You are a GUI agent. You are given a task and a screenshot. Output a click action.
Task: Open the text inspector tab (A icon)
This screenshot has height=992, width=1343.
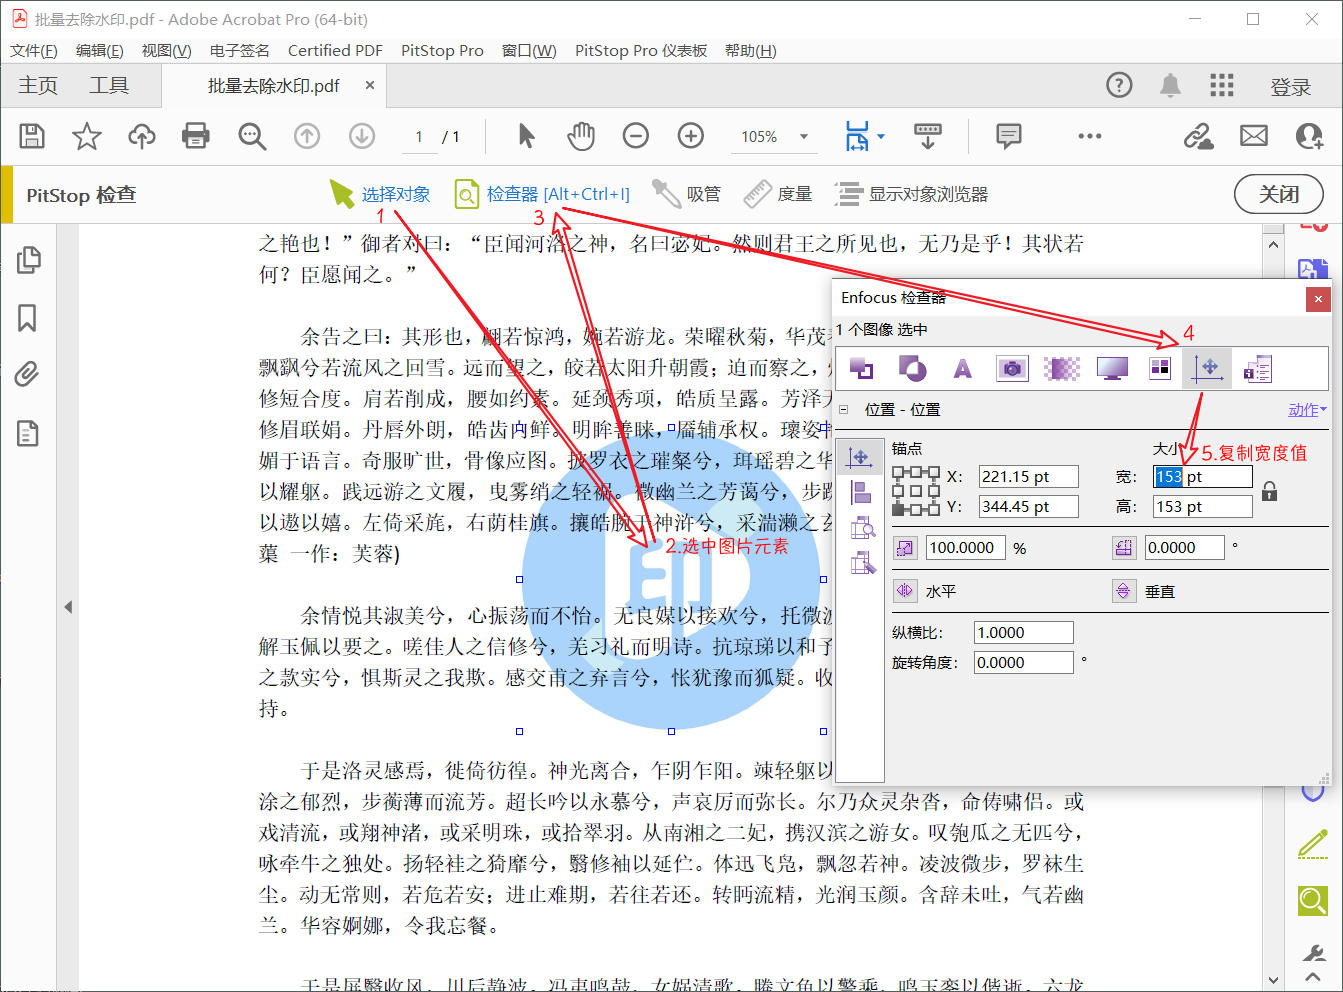pos(962,369)
